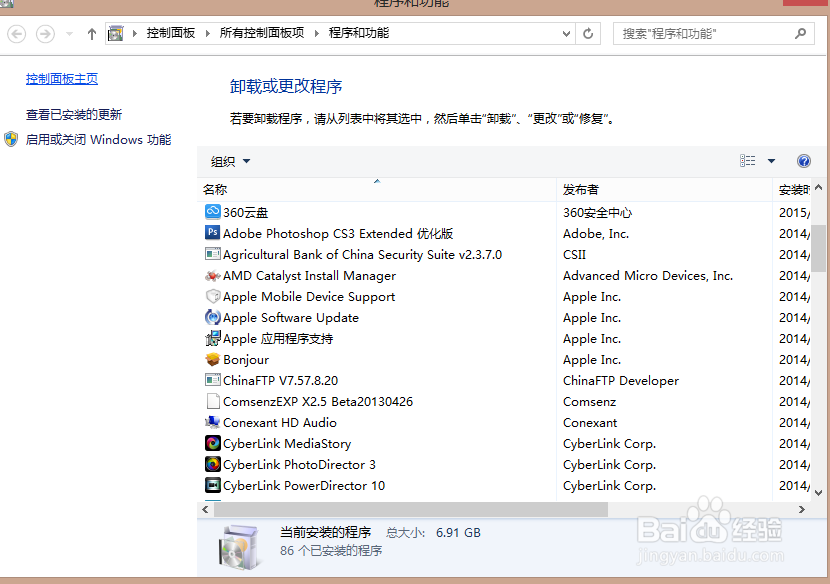Go back with the left arrow button

click(x=16, y=34)
